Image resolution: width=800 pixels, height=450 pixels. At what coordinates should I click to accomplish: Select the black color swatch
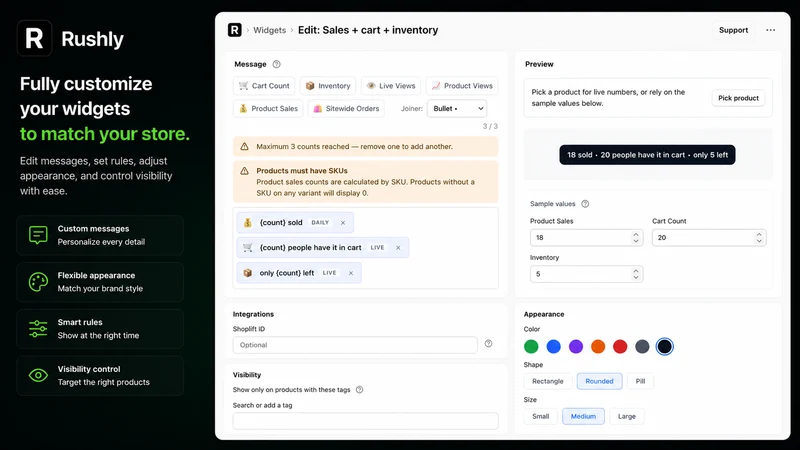coord(664,347)
